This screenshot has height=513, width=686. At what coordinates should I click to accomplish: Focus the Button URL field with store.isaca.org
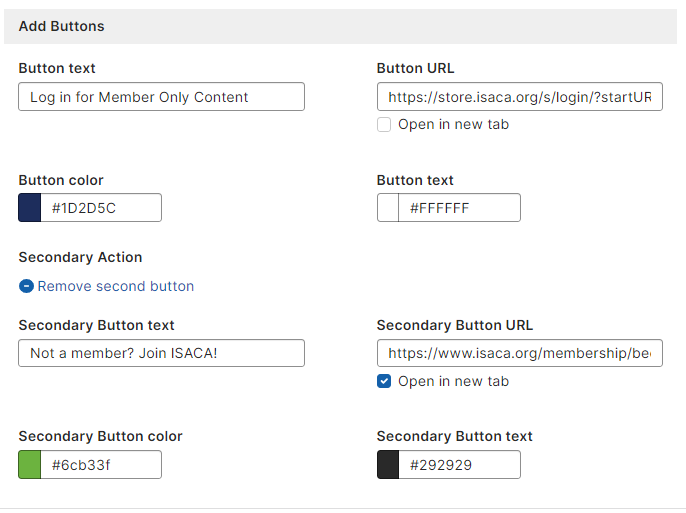pyautogui.click(x=519, y=97)
